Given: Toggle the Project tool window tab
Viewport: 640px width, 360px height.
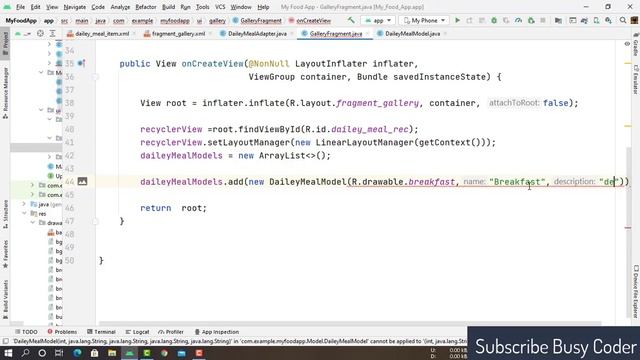Looking at the screenshot, I should [x=5, y=43].
